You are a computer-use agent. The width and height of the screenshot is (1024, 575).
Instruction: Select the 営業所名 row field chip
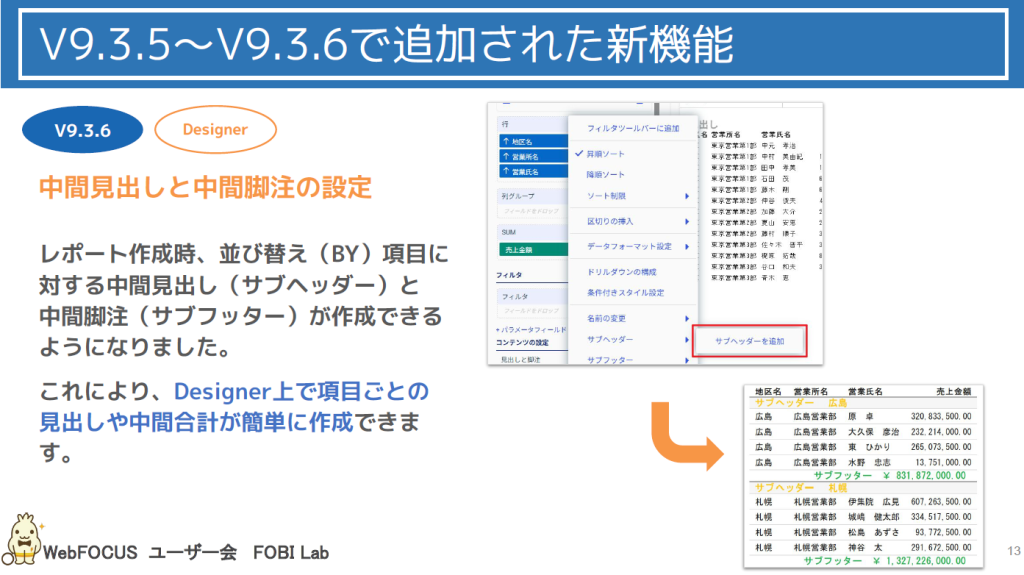(527, 157)
